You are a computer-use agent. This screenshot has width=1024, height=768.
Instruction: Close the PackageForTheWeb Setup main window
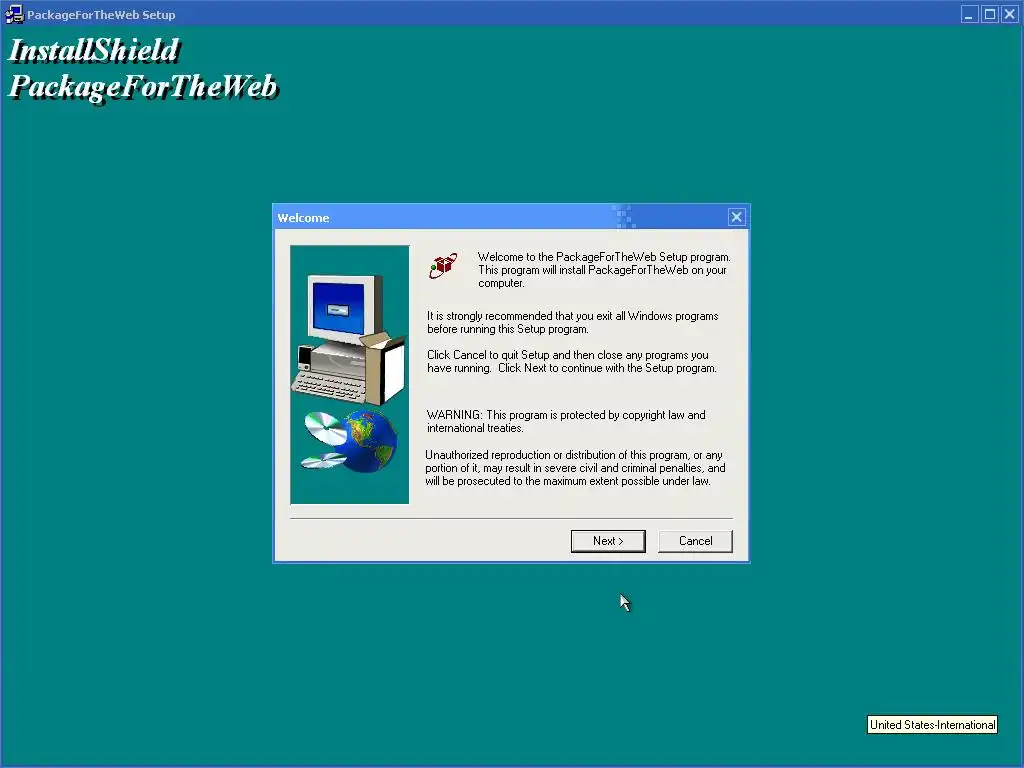[x=1010, y=14]
